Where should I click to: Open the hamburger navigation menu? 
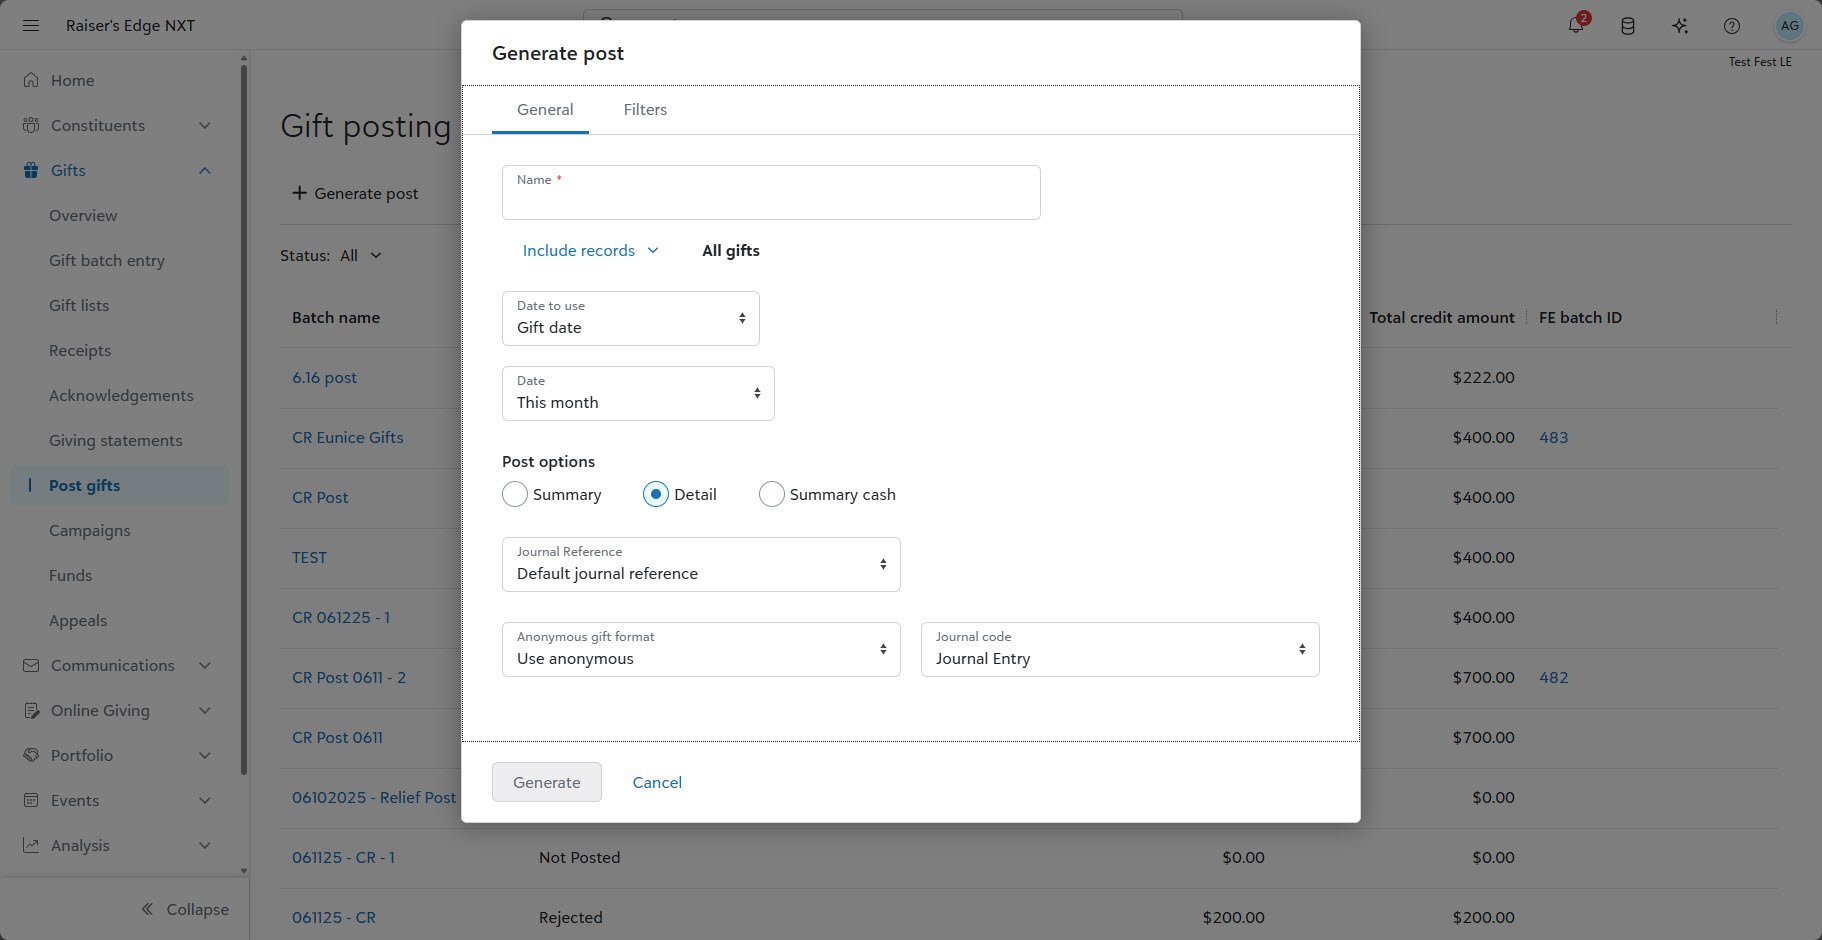click(x=31, y=25)
